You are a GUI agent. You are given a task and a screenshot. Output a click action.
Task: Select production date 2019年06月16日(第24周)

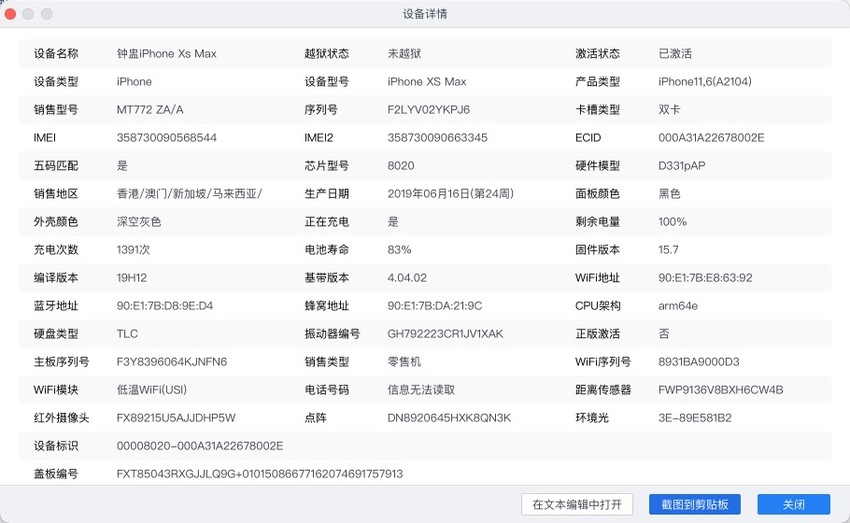pyautogui.click(x=450, y=193)
